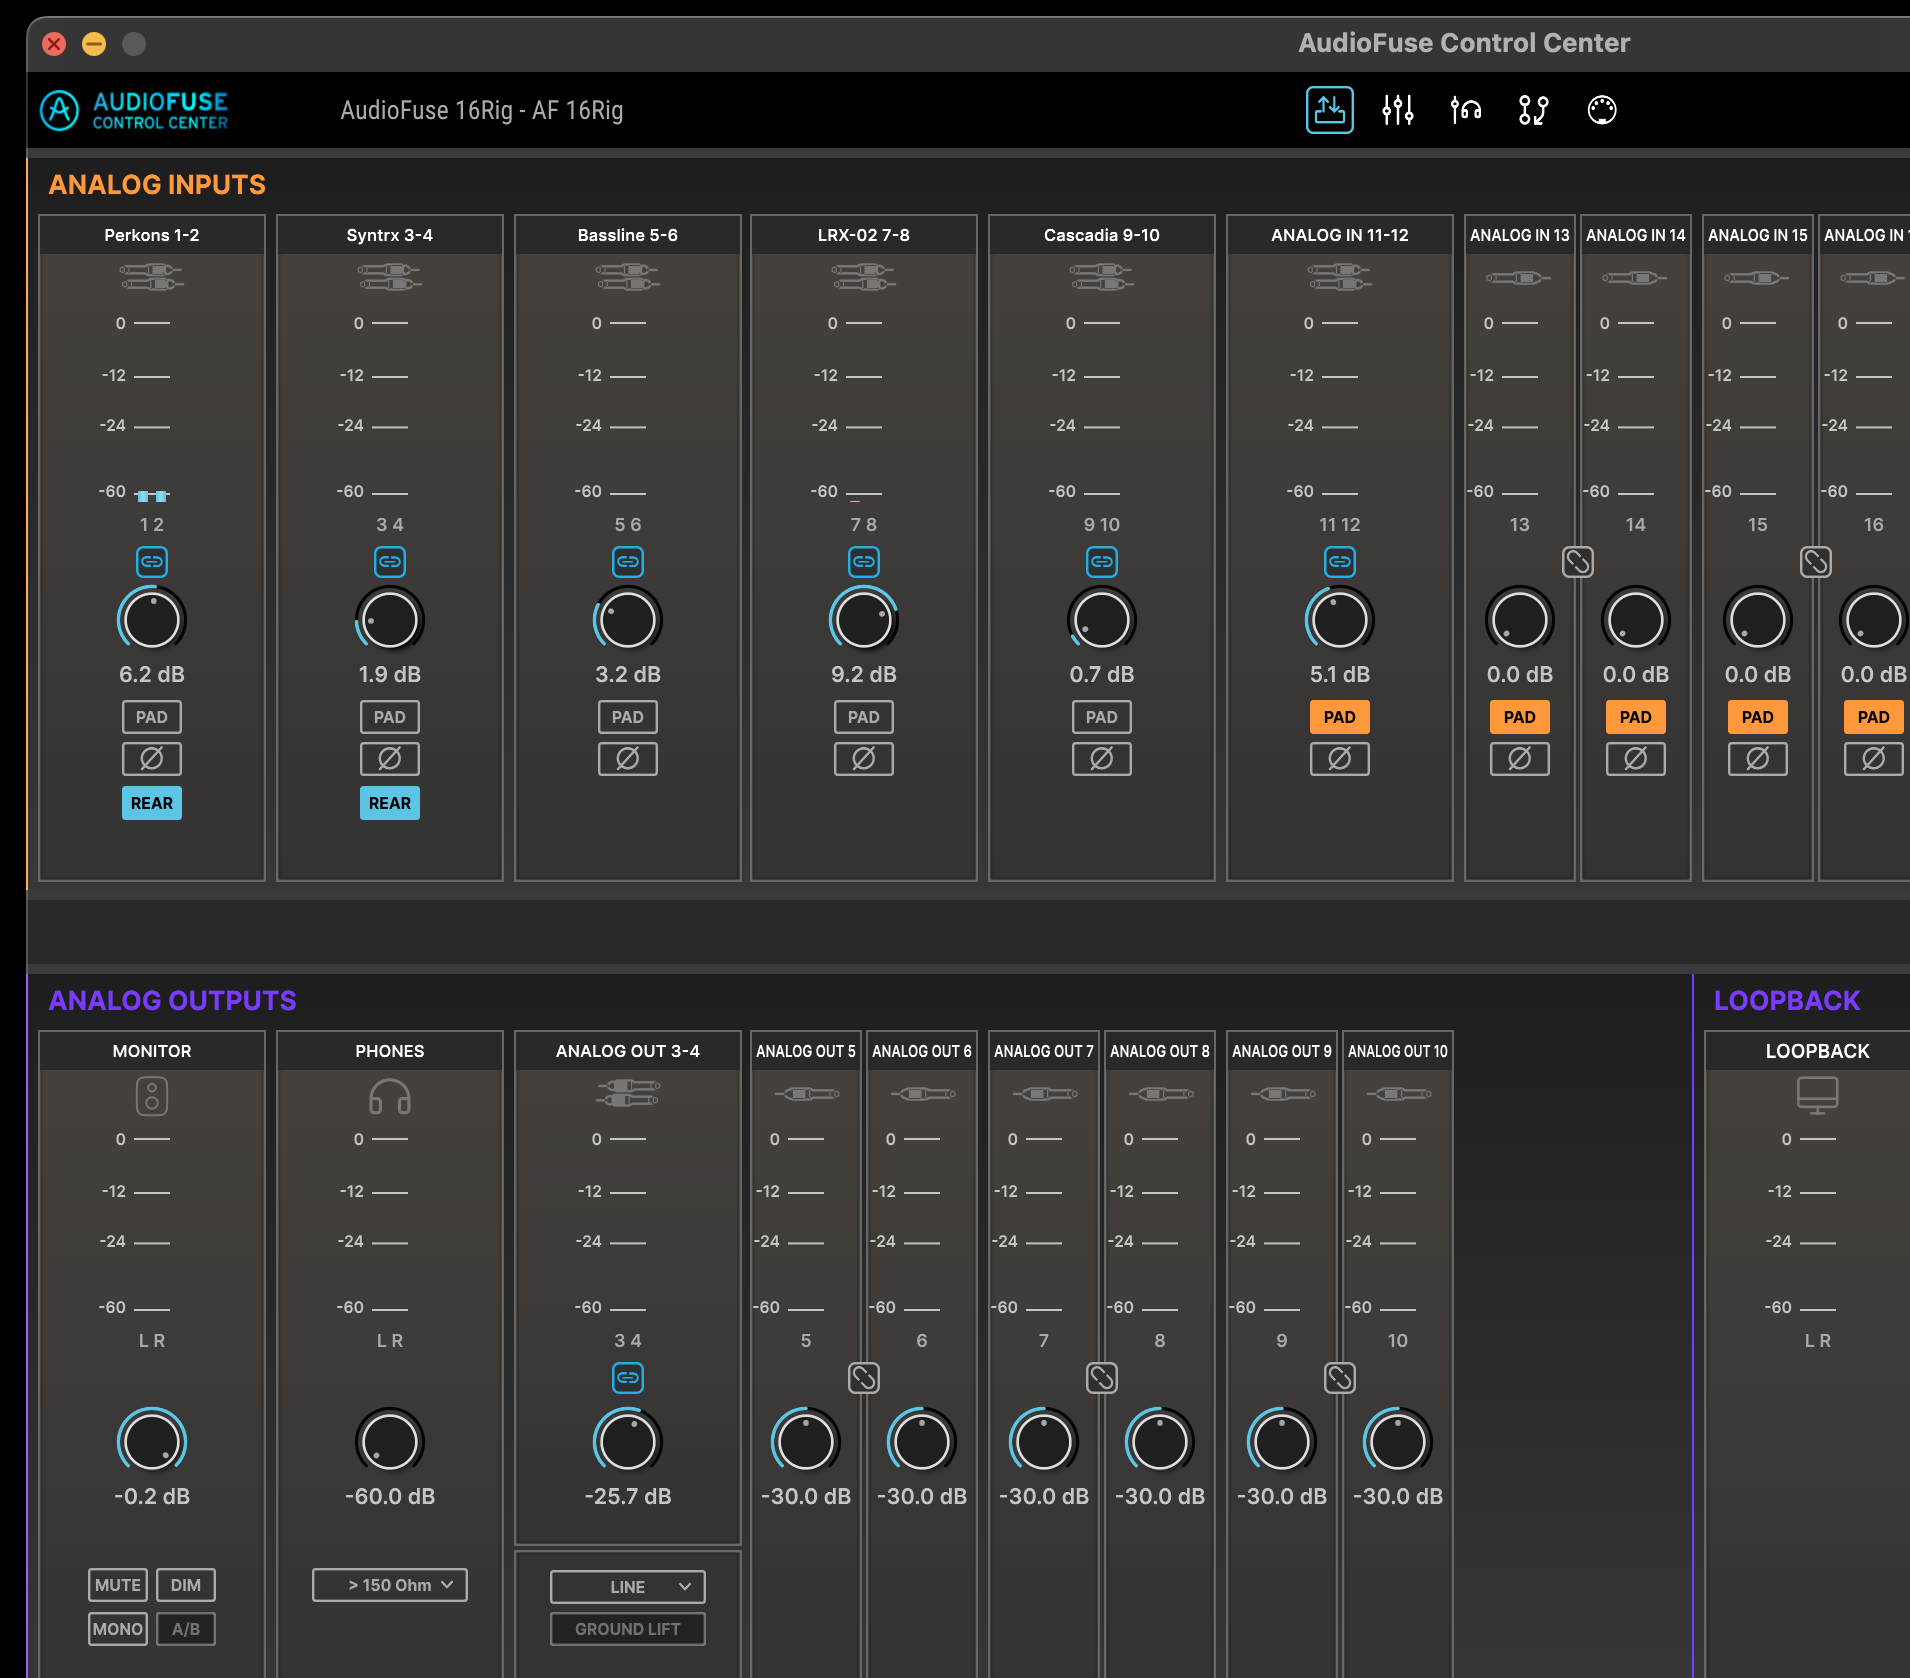Open the inputs/outputs view icon in header
1910x1678 pixels.
point(1329,110)
